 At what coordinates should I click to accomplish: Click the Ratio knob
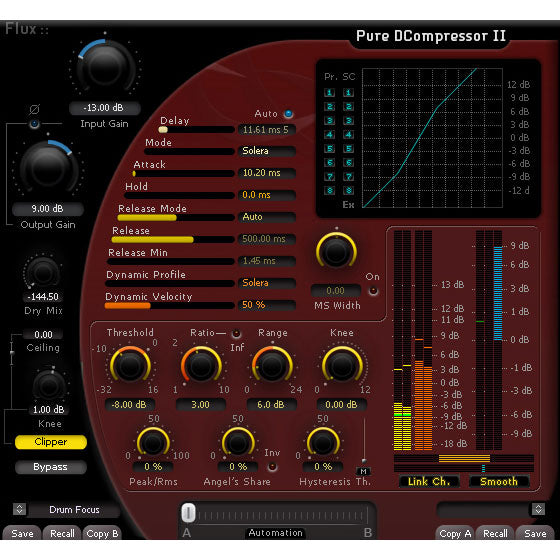coord(201,366)
